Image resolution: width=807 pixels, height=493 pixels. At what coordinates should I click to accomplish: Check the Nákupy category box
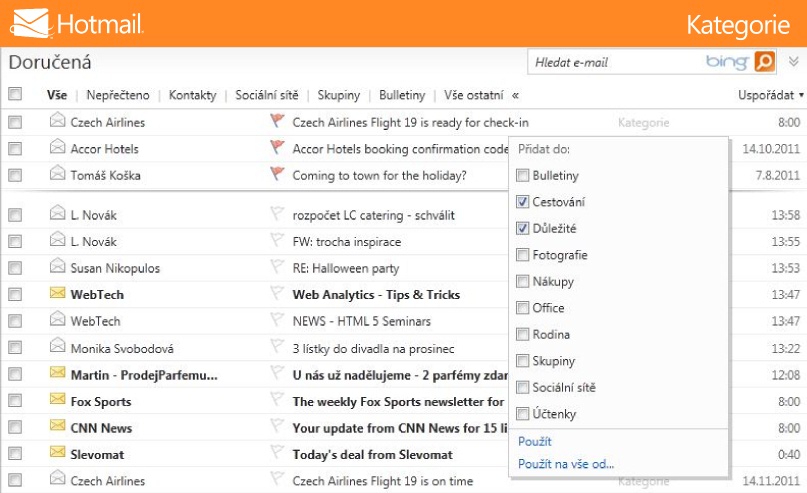(522, 281)
